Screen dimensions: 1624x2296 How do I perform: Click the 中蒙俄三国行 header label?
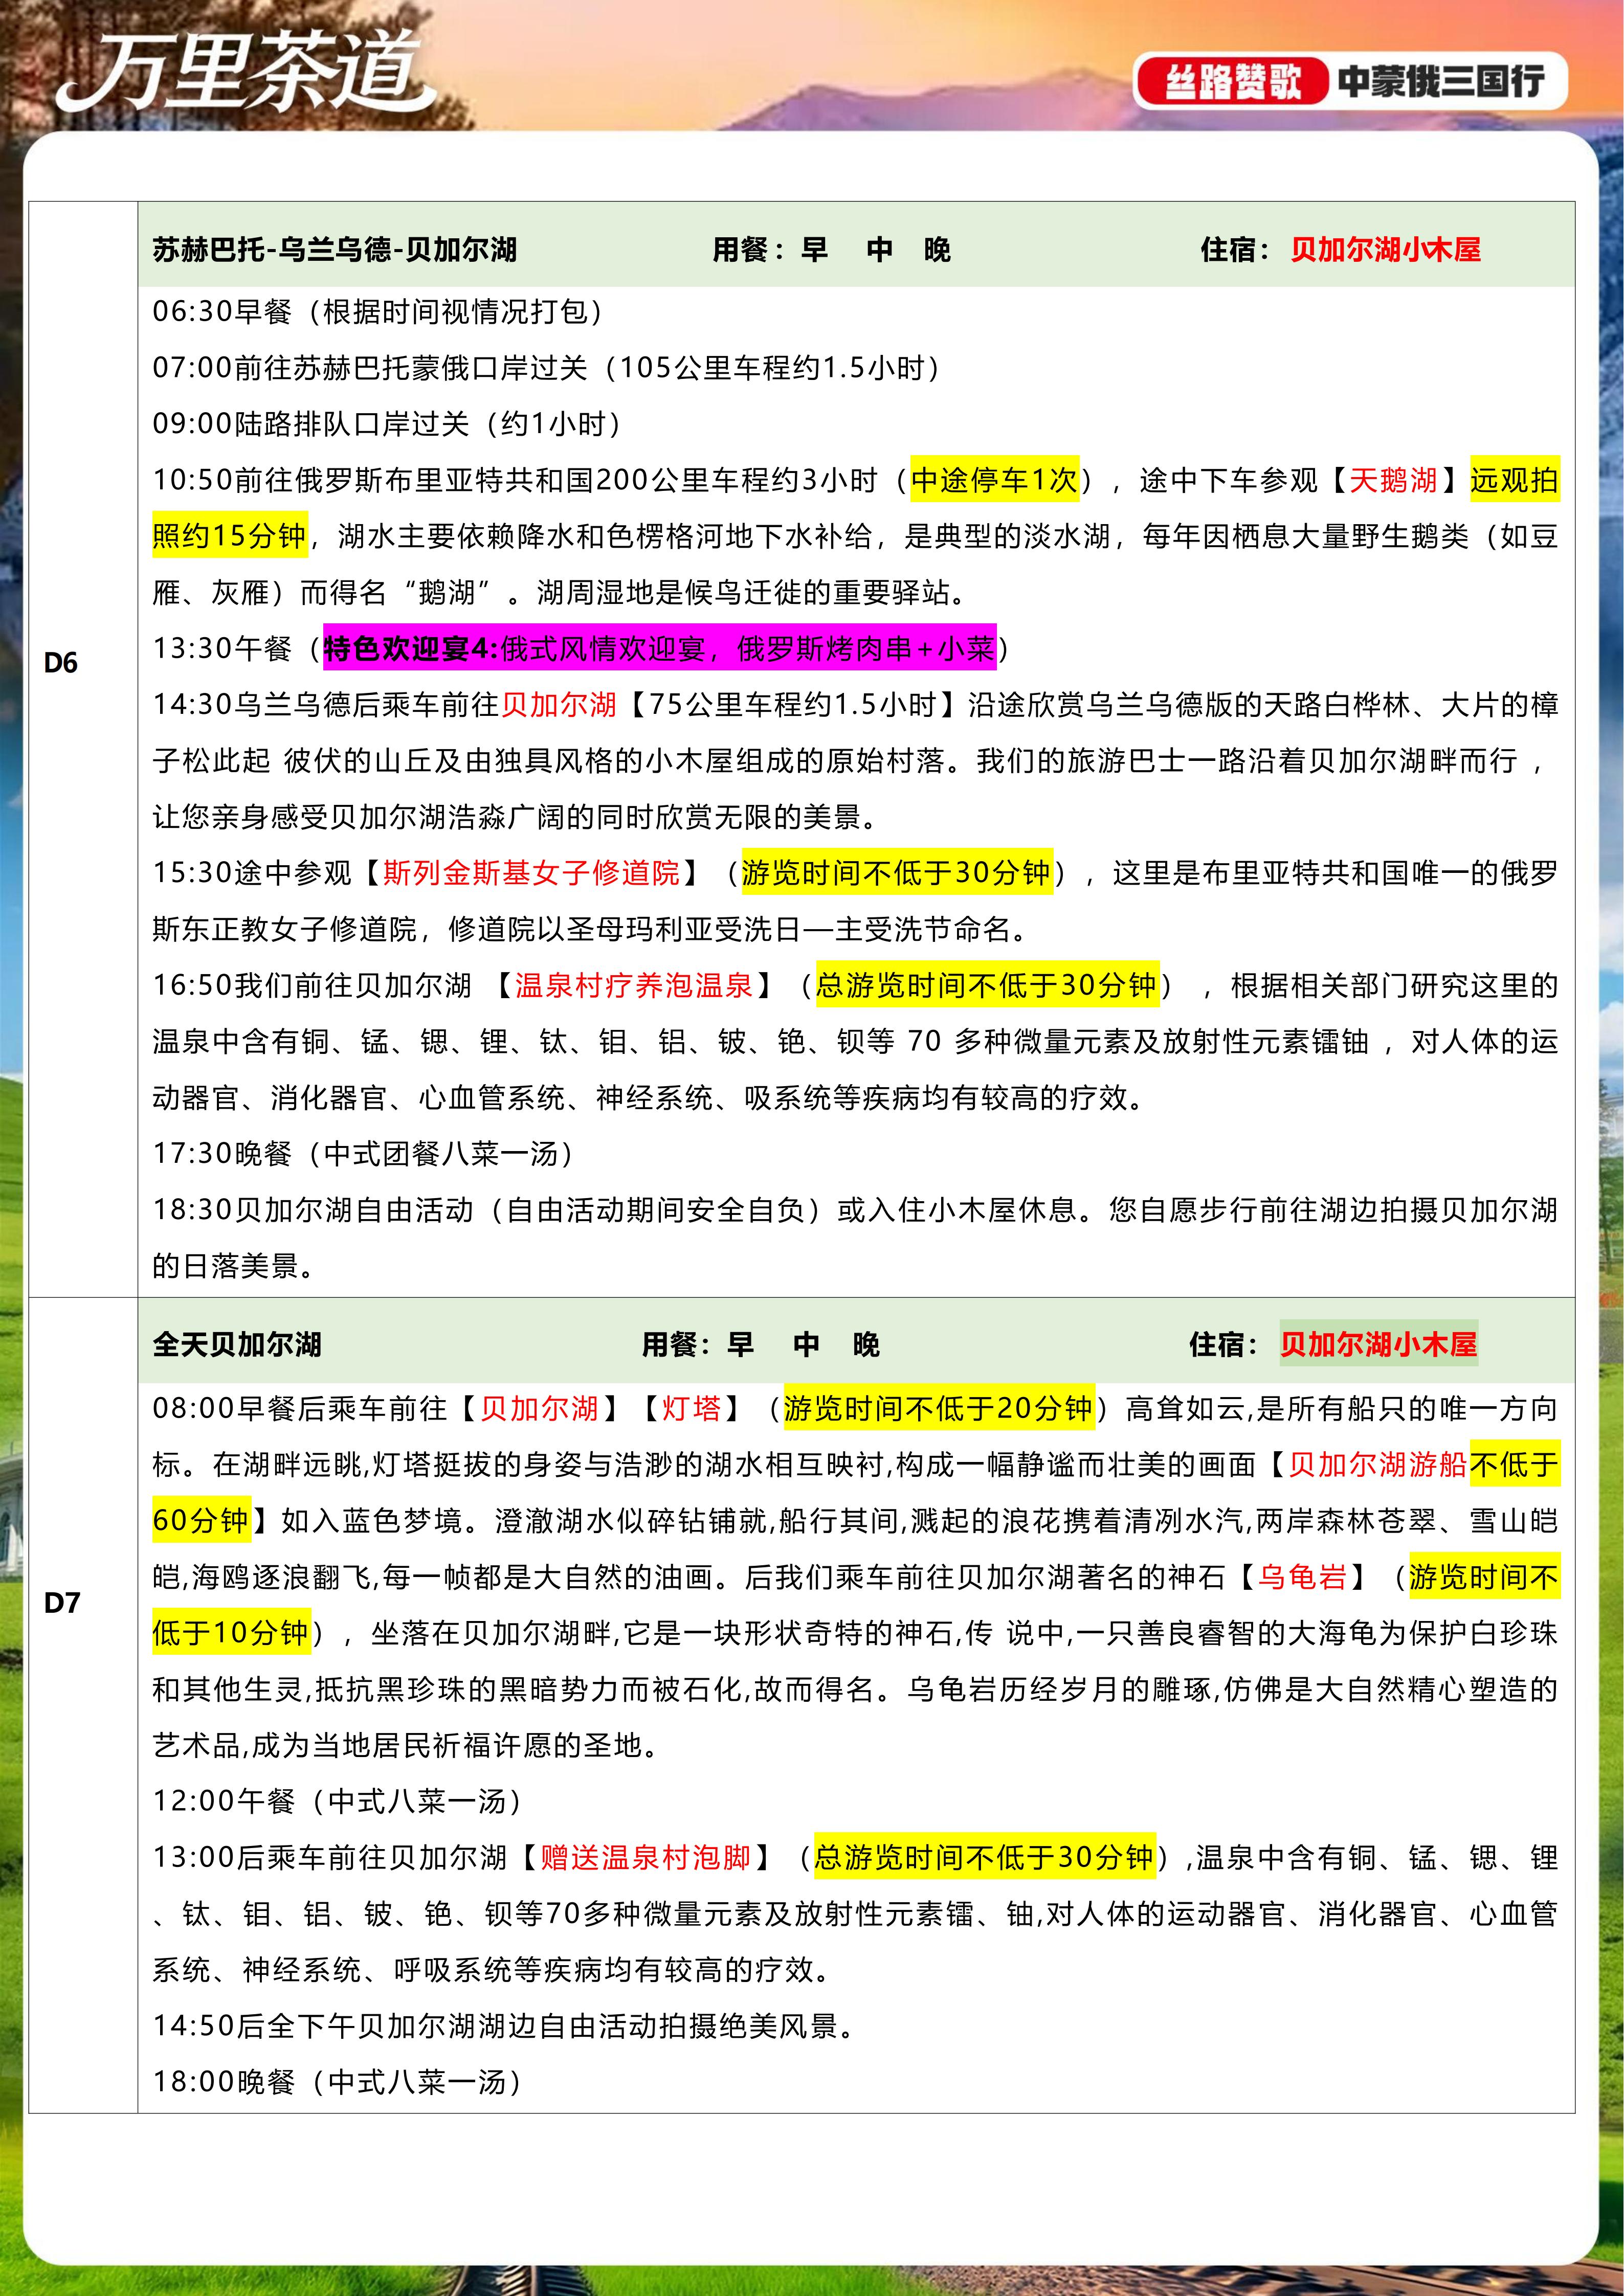tap(1441, 81)
